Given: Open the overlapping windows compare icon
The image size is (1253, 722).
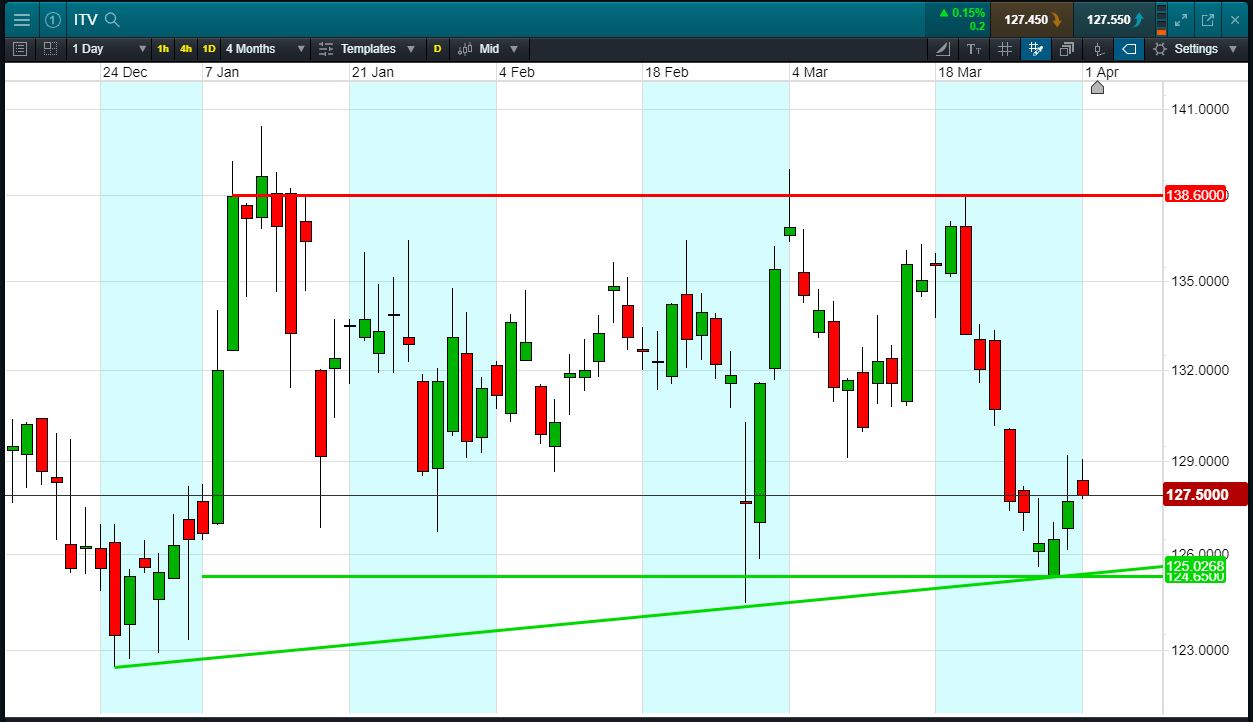Looking at the screenshot, I should (x=1067, y=48).
